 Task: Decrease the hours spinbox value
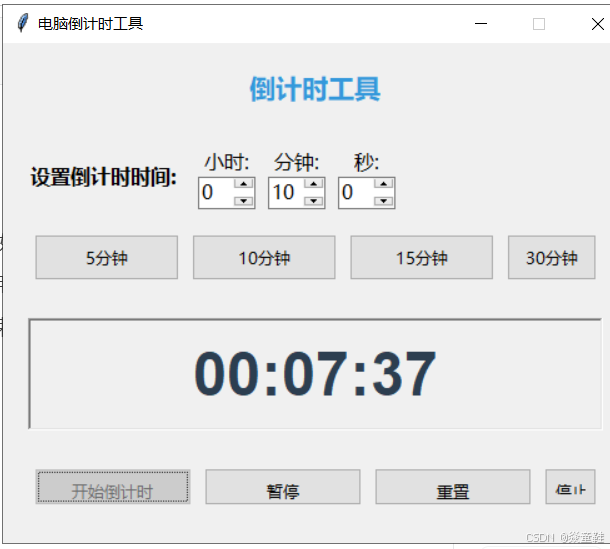(x=244, y=201)
